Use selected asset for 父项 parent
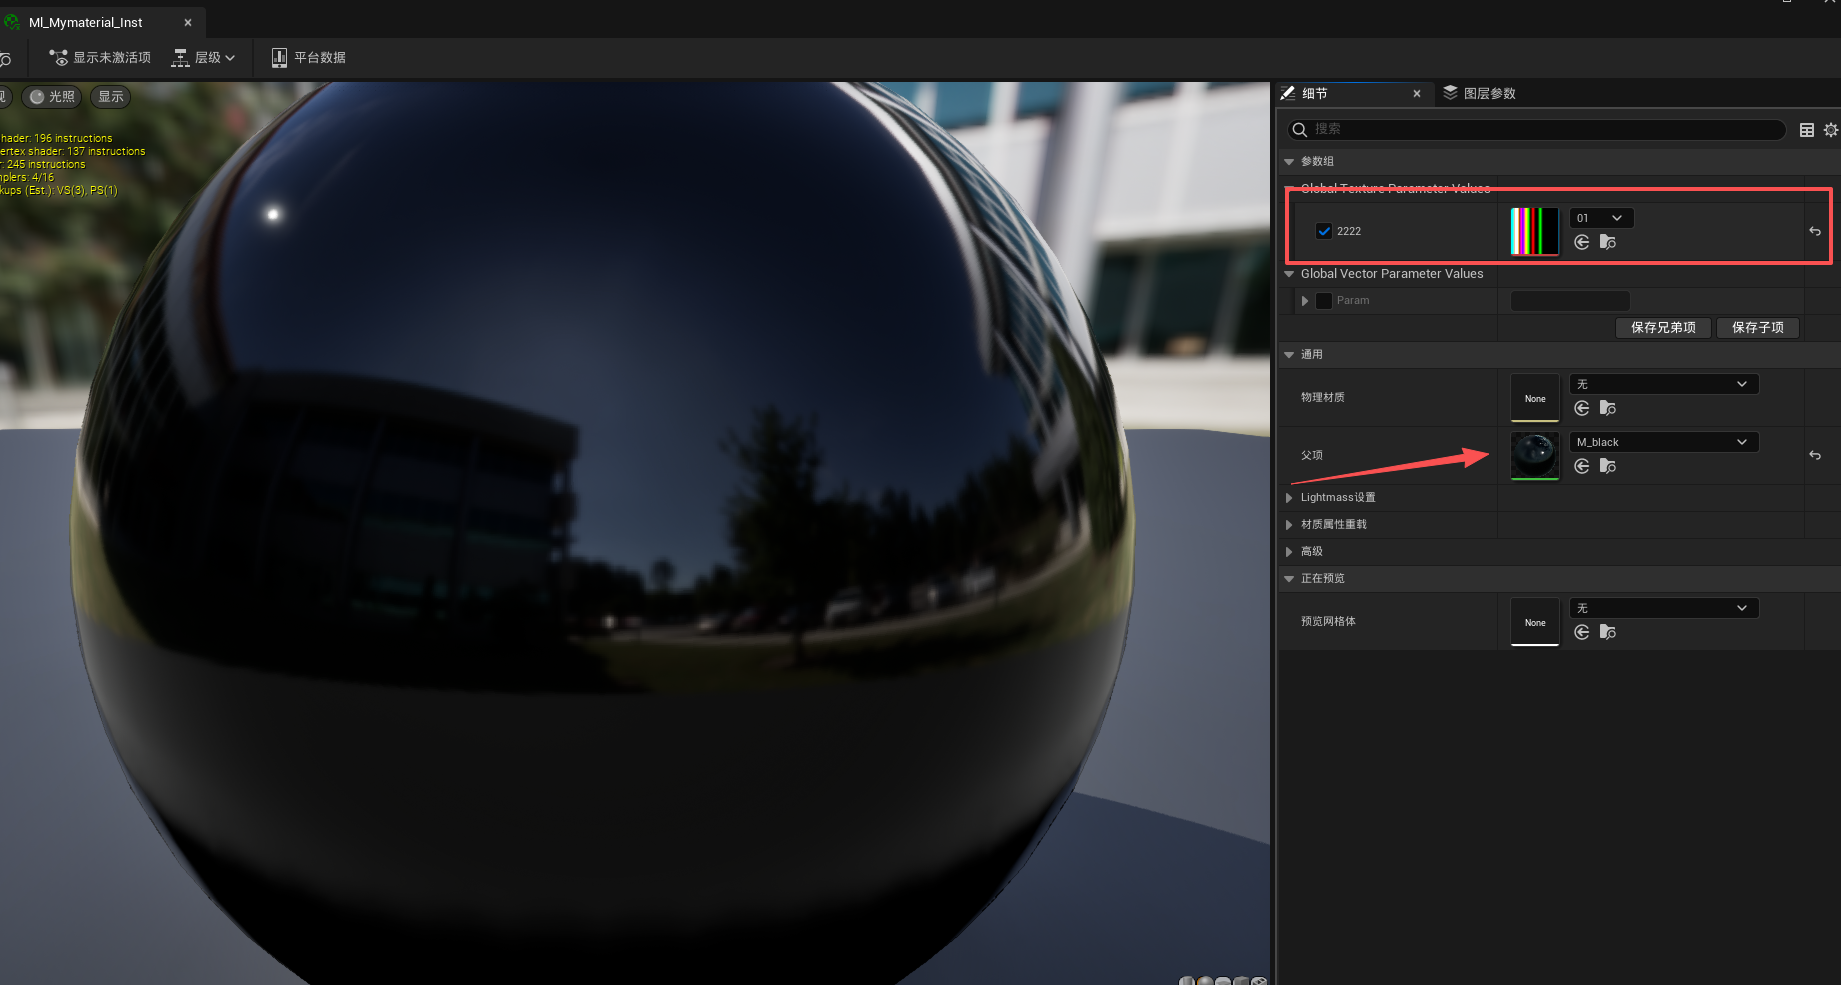 1582,466
